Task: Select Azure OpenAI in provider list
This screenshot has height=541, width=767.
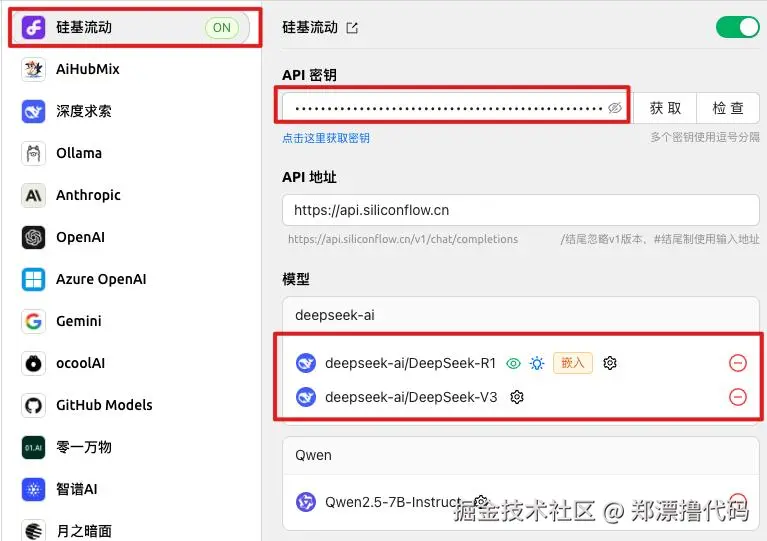Action: (x=131, y=279)
